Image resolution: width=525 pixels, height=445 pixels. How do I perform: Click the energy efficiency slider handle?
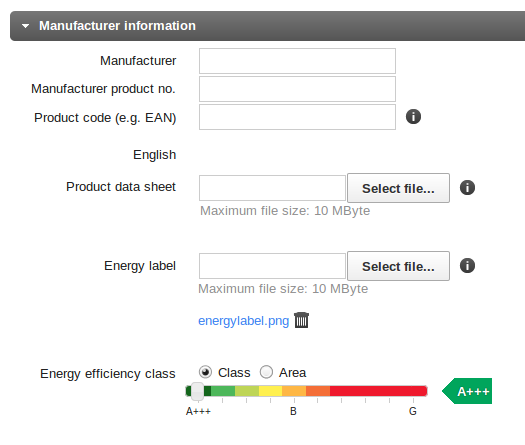197,391
